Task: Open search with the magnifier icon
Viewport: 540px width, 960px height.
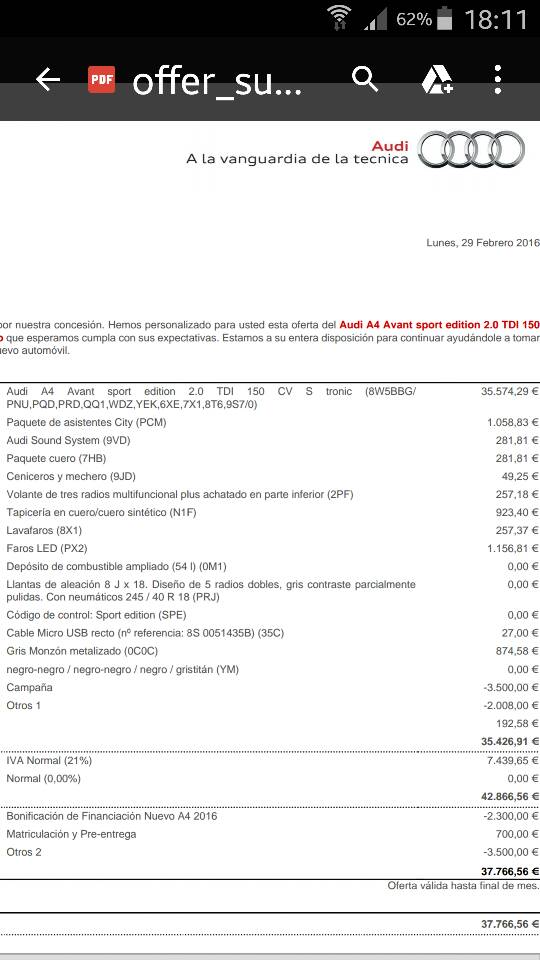Action: click(x=366, y=80)
